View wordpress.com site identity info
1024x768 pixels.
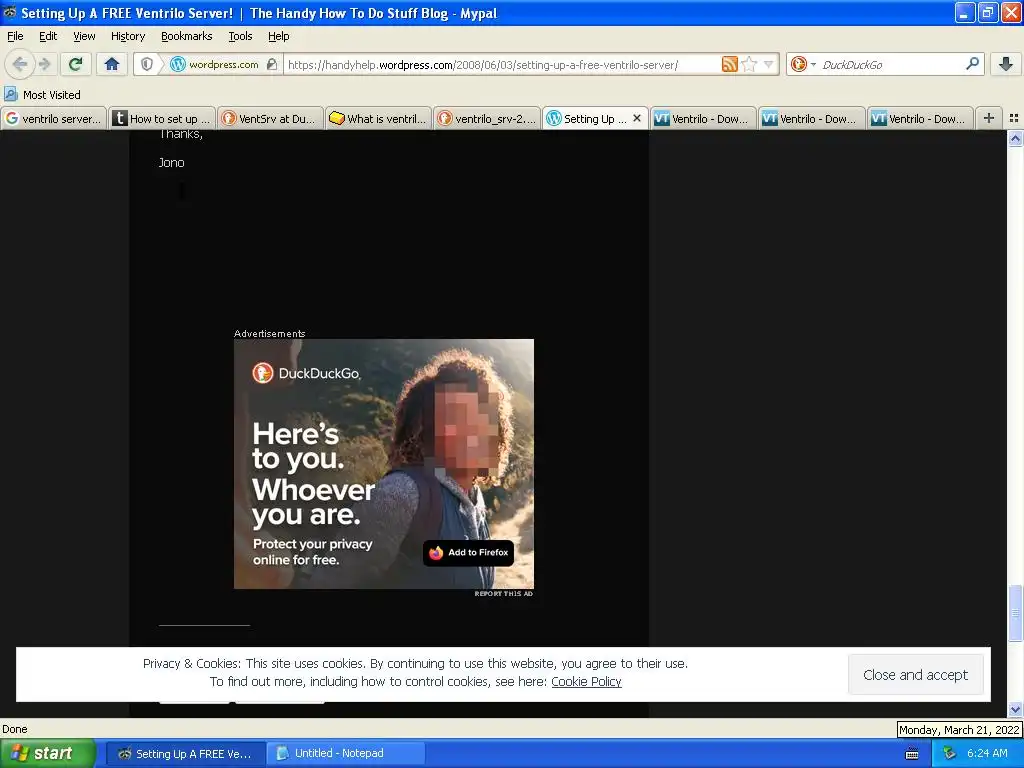click(x=223, y=64)
